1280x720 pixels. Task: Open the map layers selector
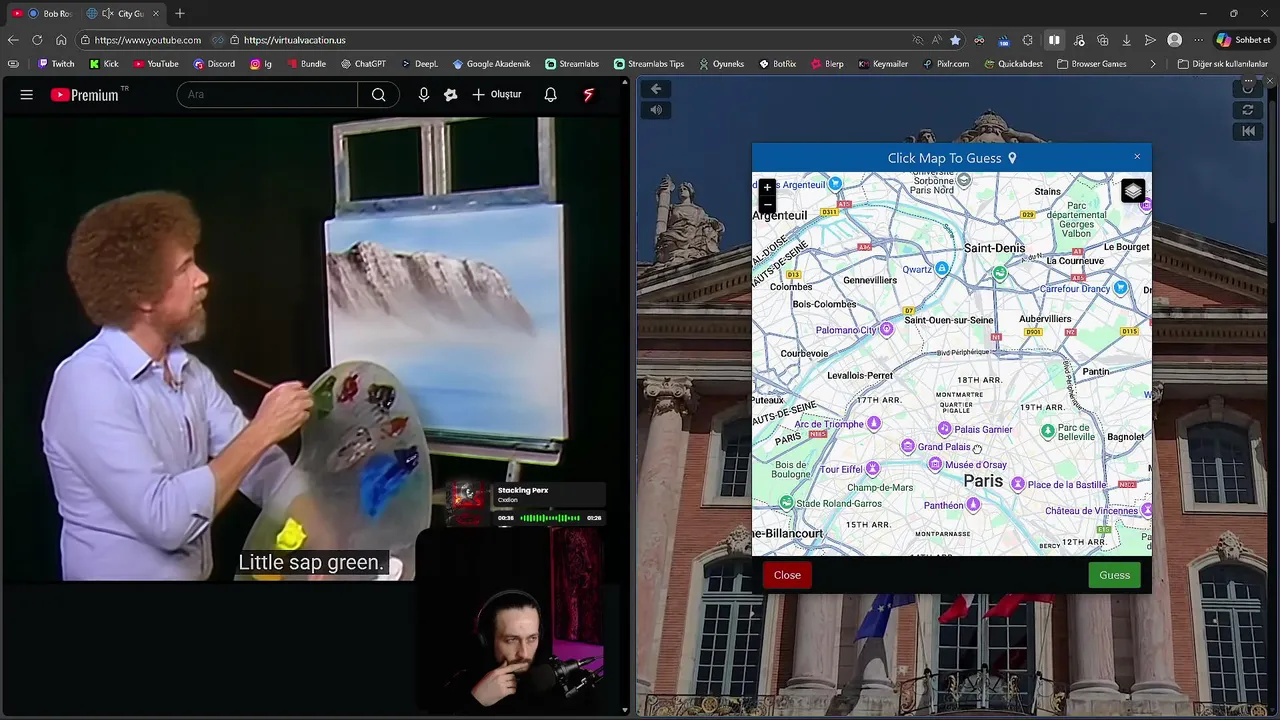(x=1132, y=191)
